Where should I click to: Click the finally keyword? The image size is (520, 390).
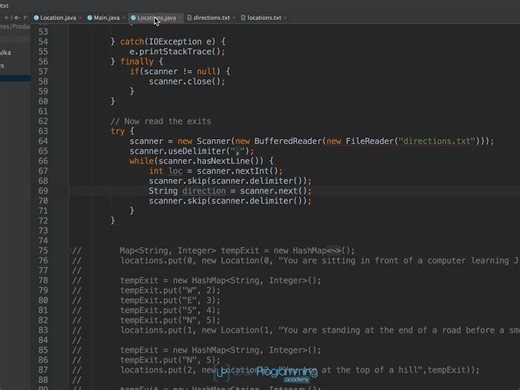coord(137,62)
